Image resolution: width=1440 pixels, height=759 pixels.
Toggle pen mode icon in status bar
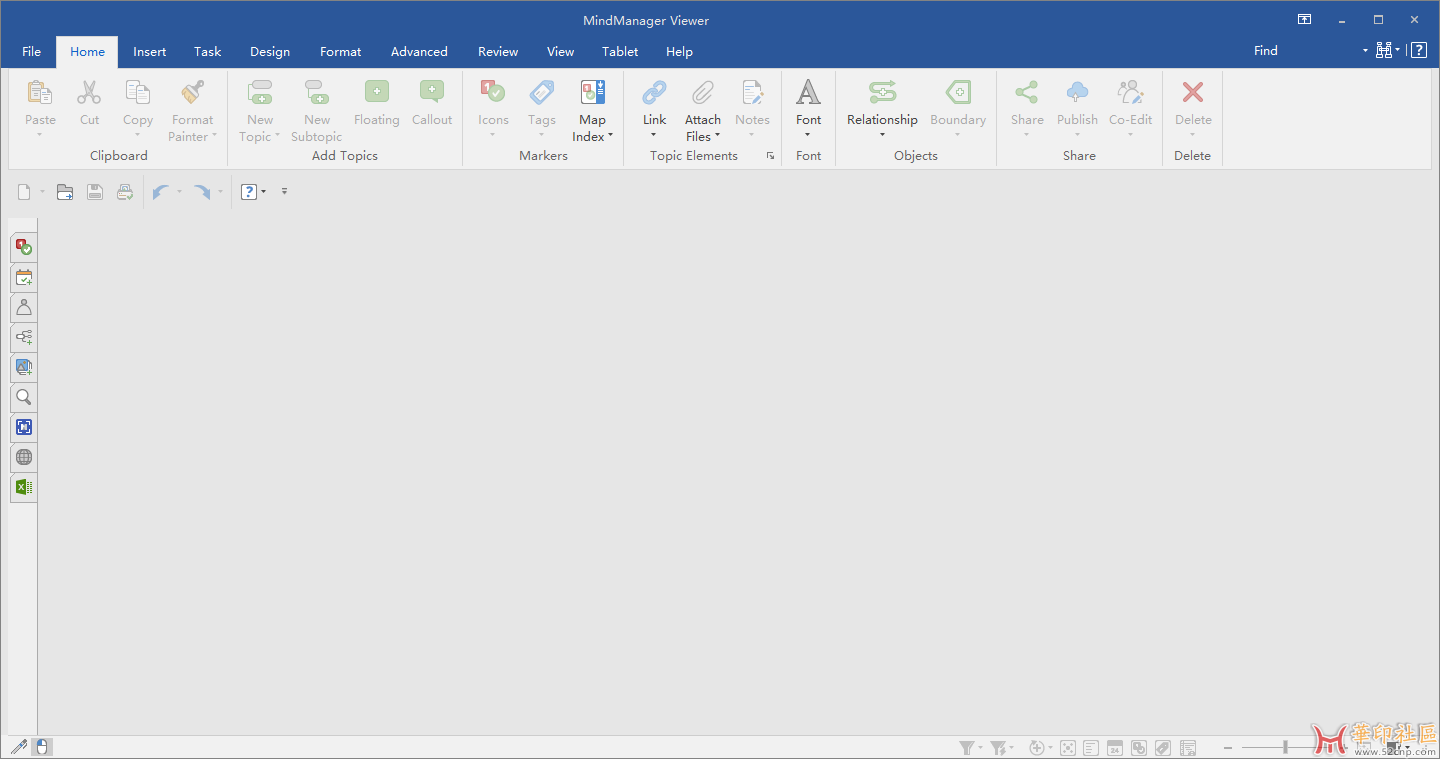(18, 747)
